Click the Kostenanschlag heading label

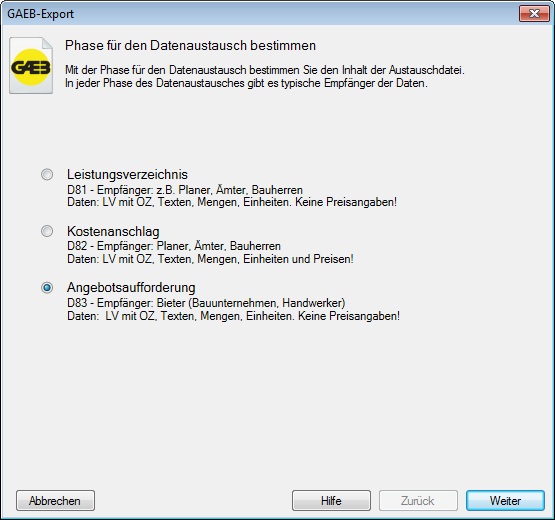(113, 232)
